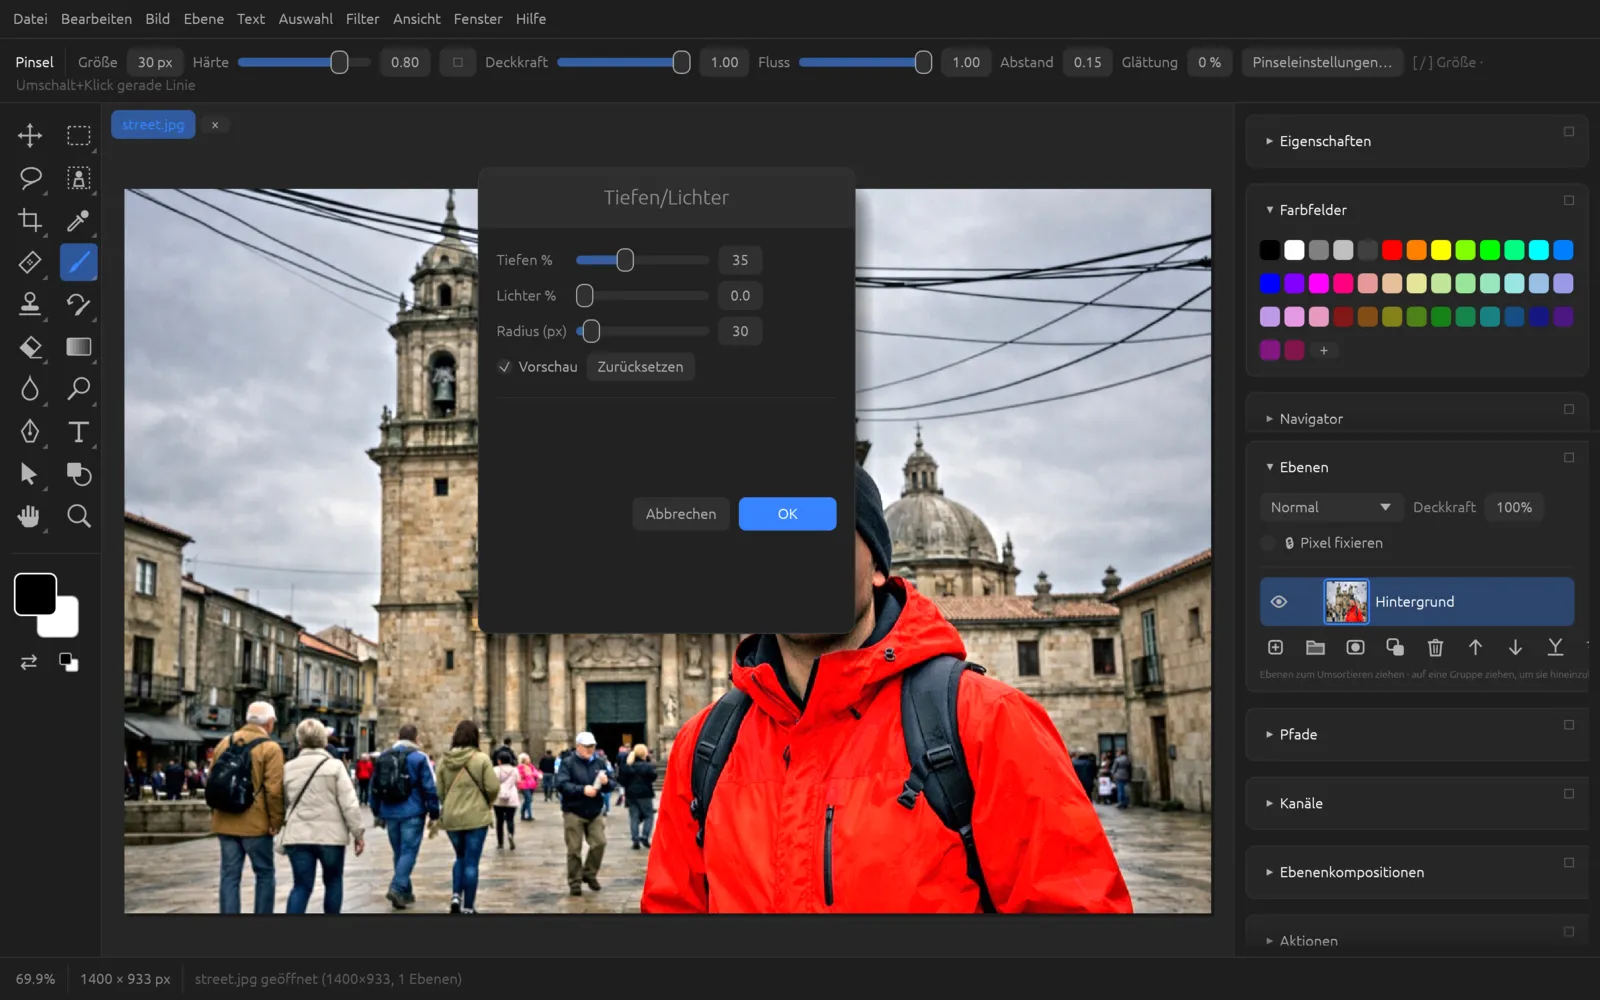Select the Gradient tool
The width and height of the screenshot is (1600, 1000).
79,347
